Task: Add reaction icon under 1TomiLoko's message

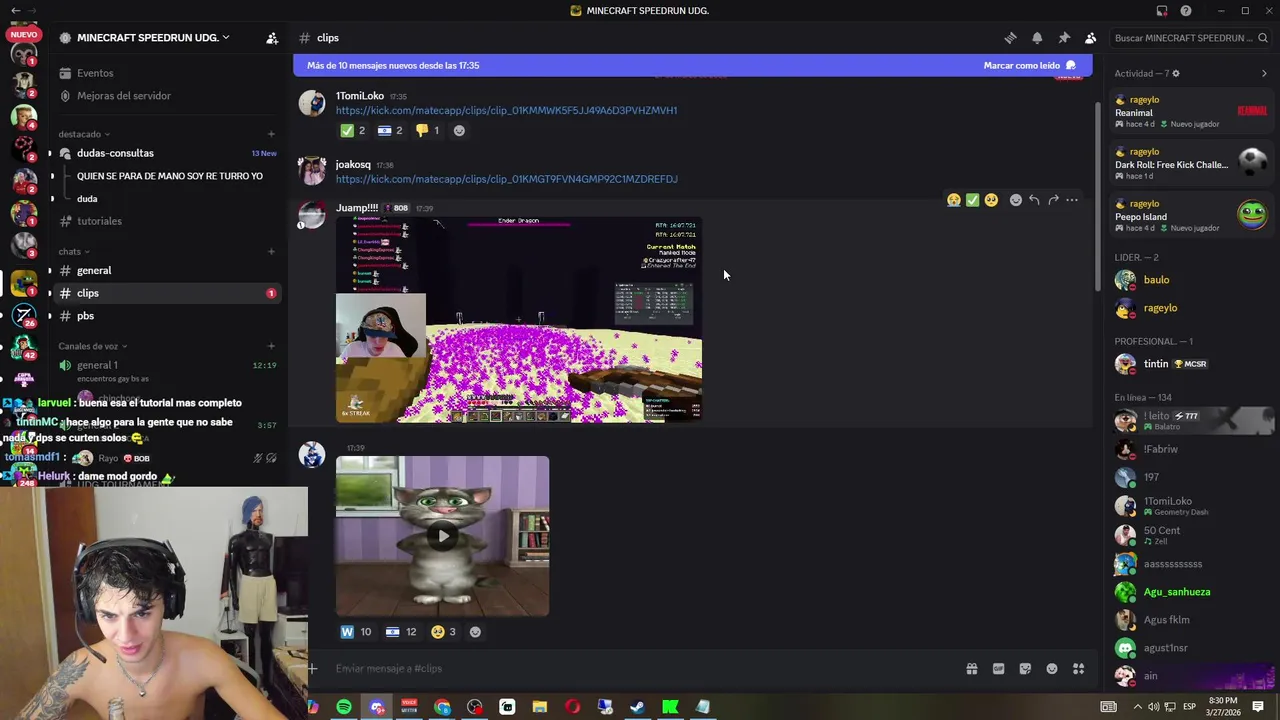Action: tap(459, 131)
